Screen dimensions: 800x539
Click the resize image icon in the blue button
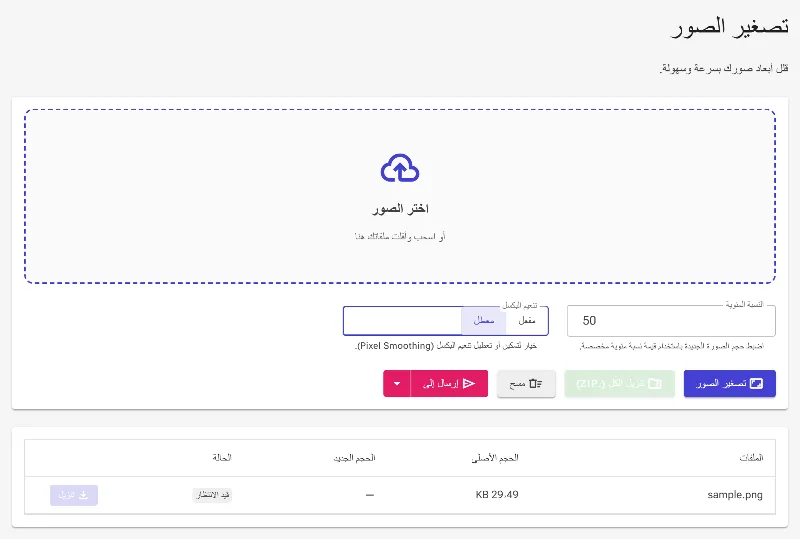point(757,383)
